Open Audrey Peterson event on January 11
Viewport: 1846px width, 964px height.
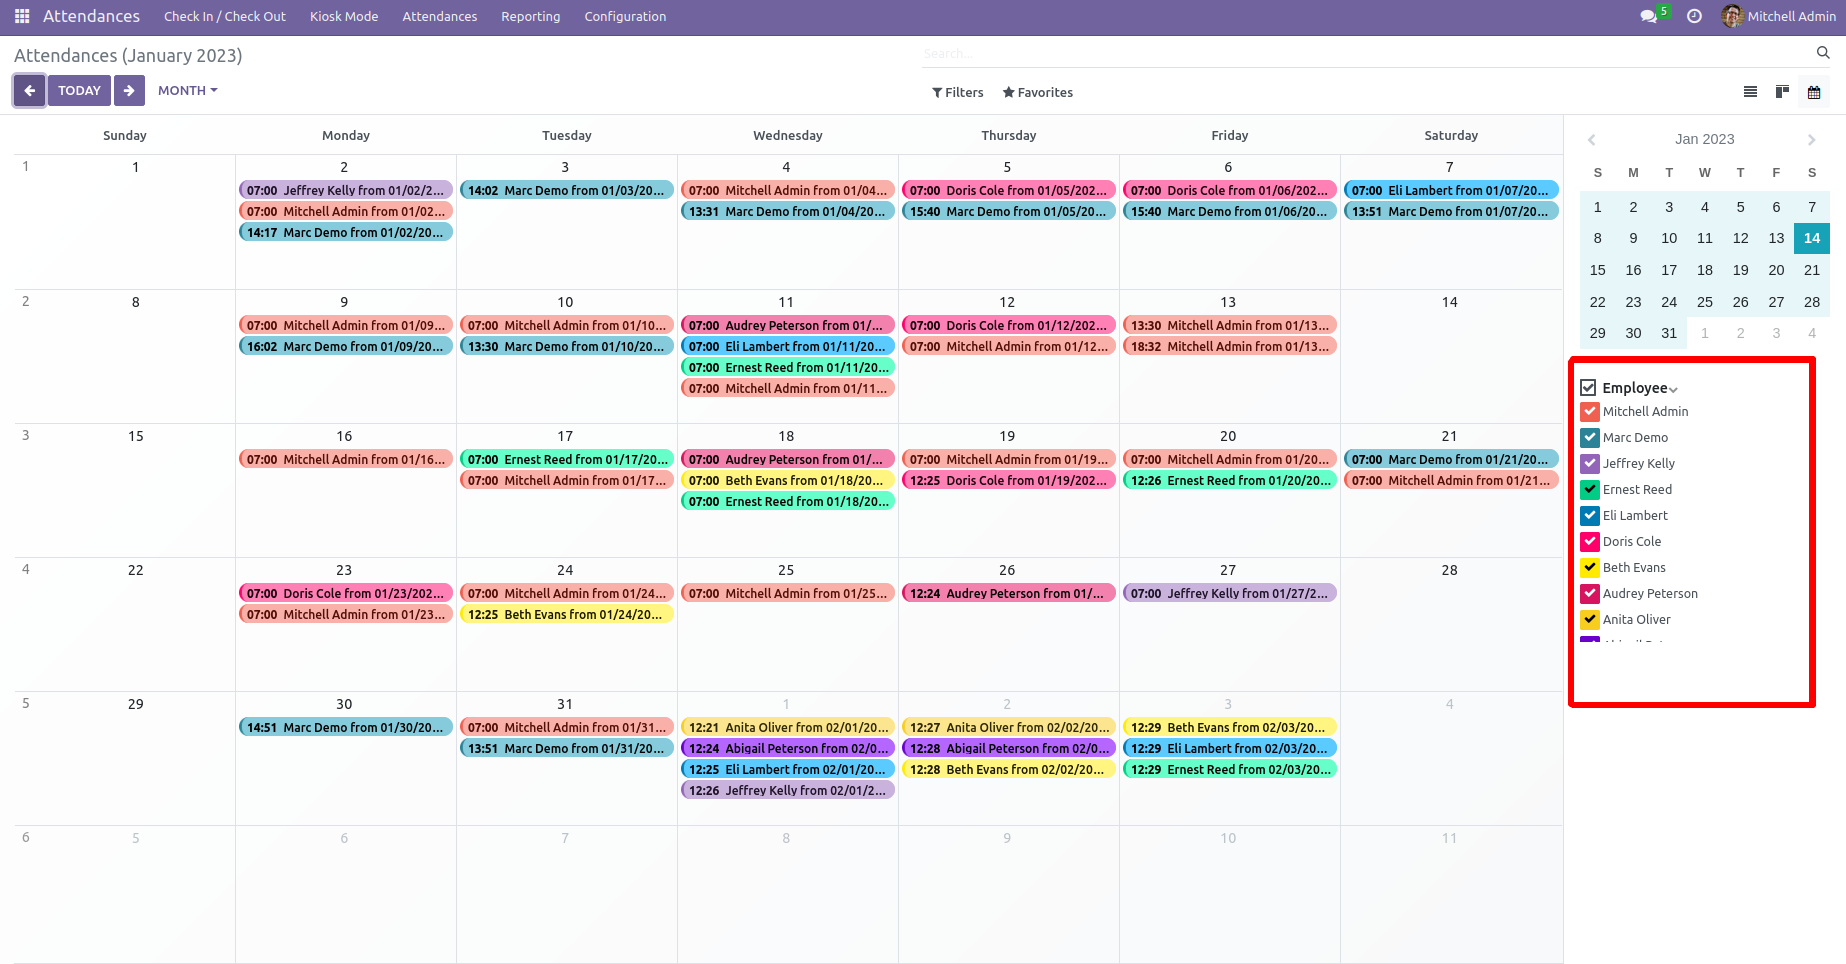[x=788, y=325]
